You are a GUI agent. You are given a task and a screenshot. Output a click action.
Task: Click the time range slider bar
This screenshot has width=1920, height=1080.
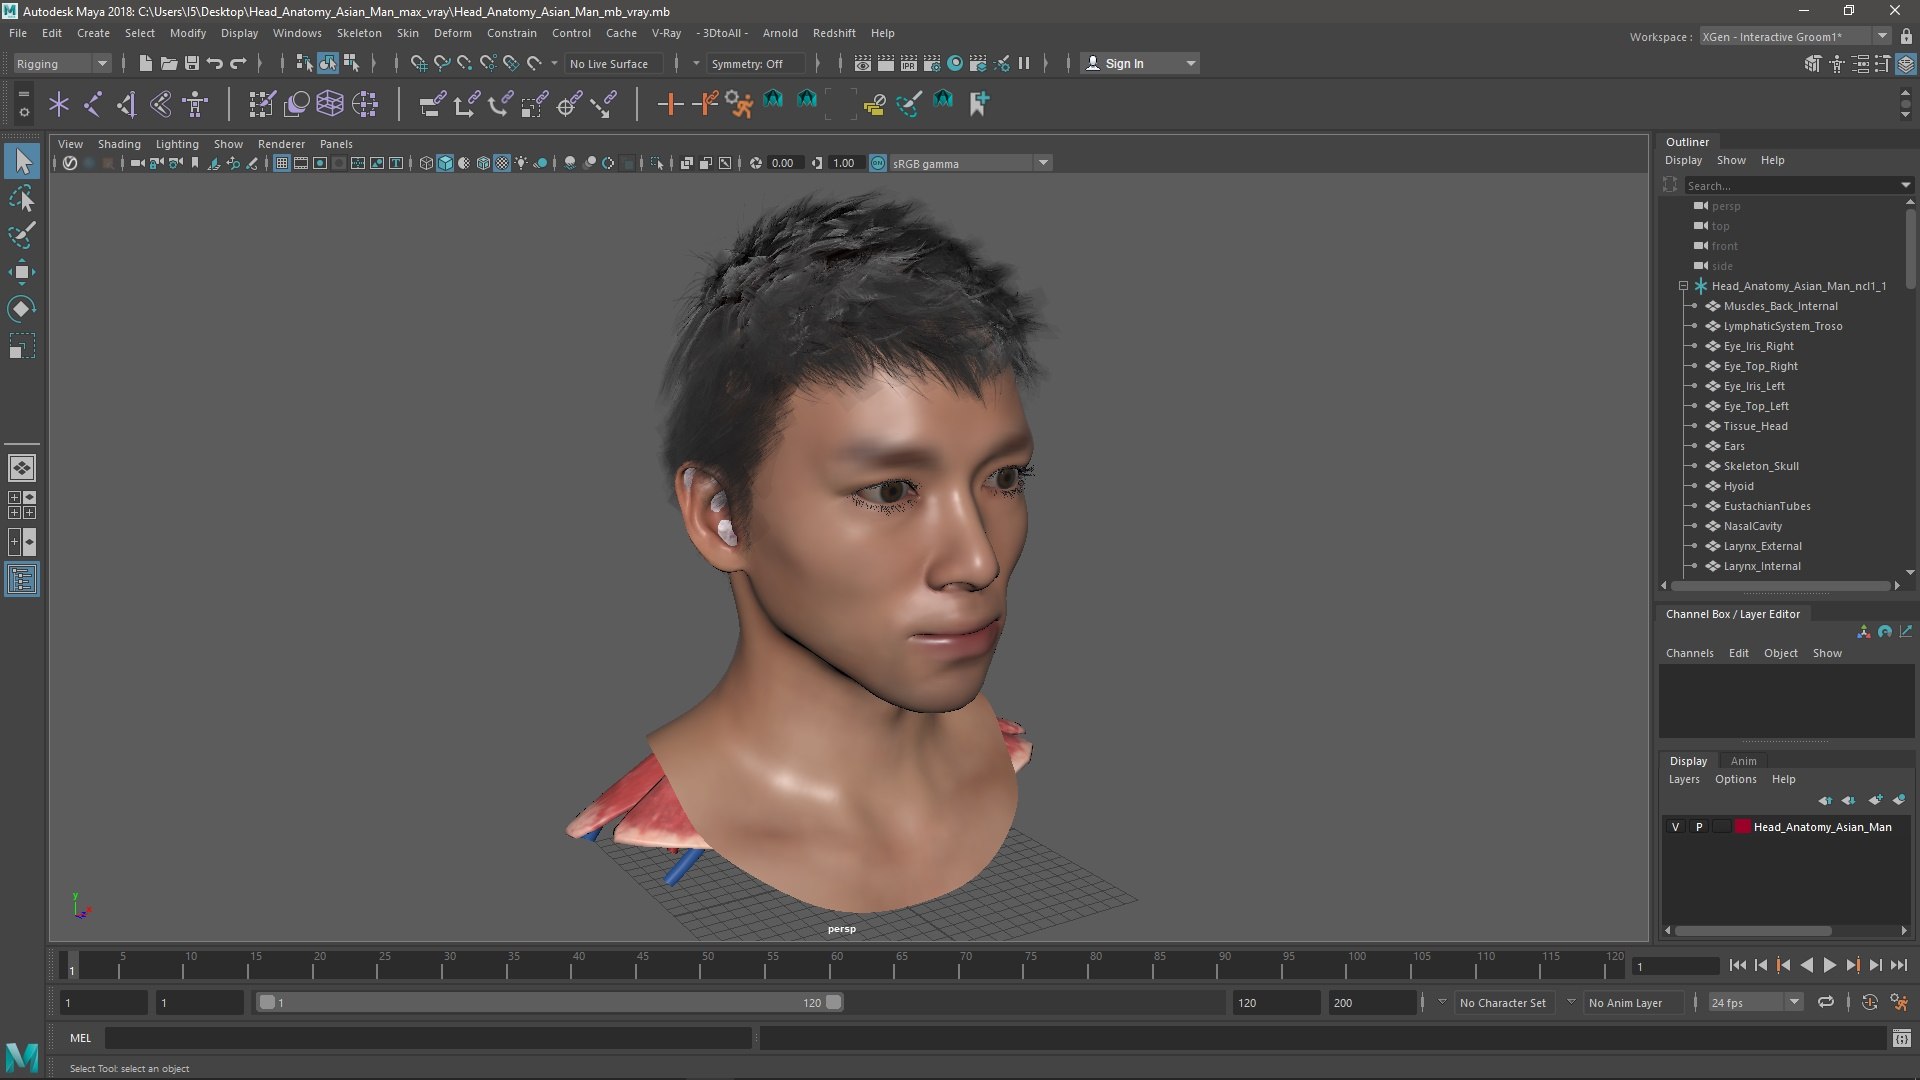549,1002
